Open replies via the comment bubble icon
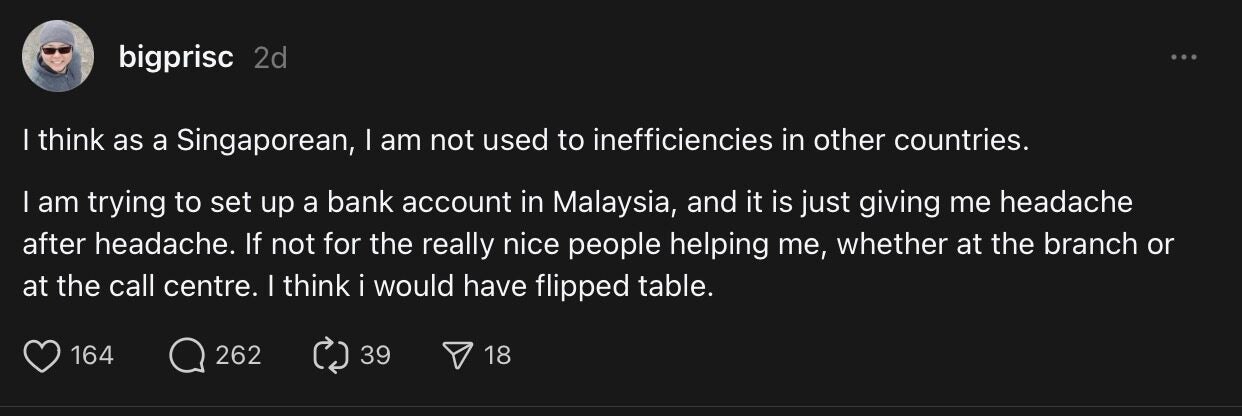This screenshot has width=1242, height=416. pos(185,355)
